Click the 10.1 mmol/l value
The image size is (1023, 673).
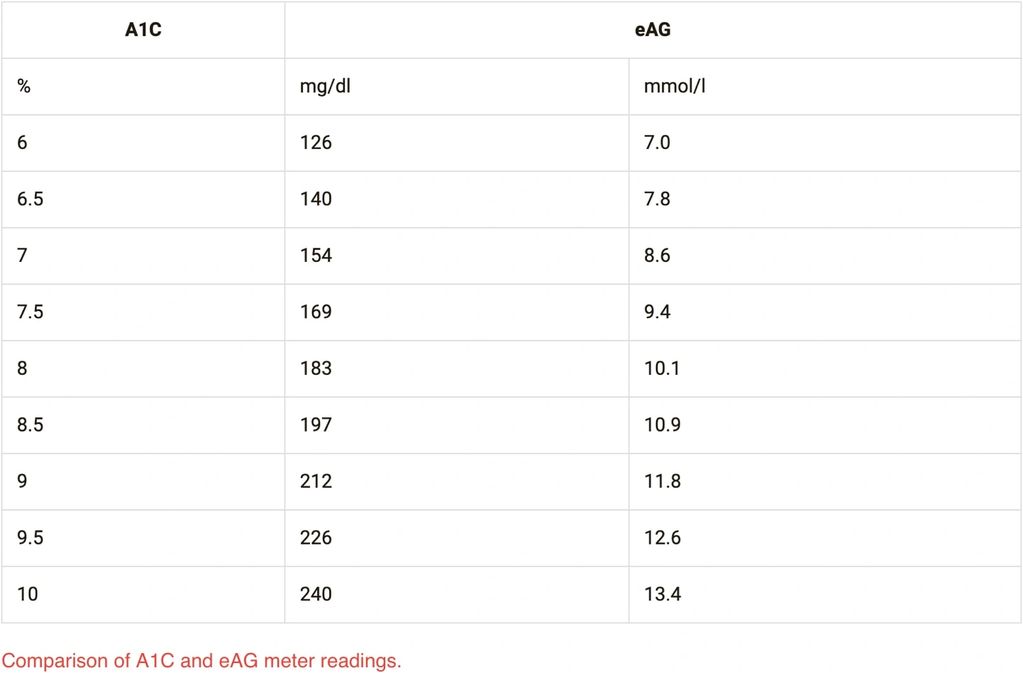coord(662,368)
